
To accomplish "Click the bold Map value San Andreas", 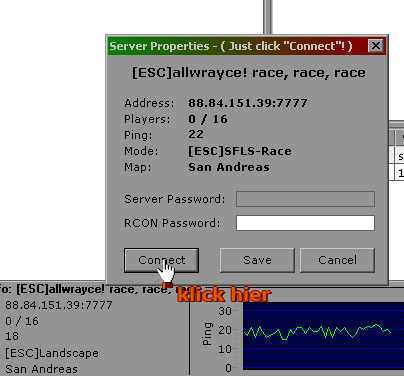I will pyautogui.click(x=229, y=167).
